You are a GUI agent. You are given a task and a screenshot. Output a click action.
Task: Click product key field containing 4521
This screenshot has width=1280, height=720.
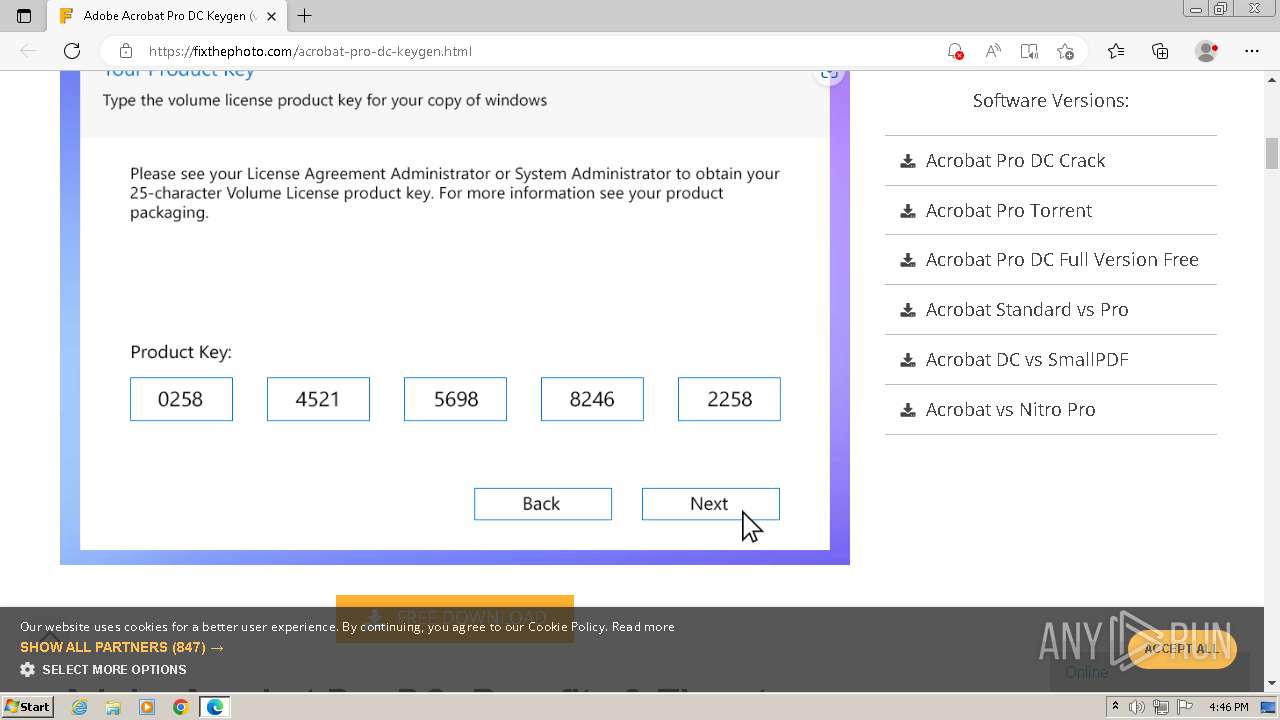click(318, 399)
